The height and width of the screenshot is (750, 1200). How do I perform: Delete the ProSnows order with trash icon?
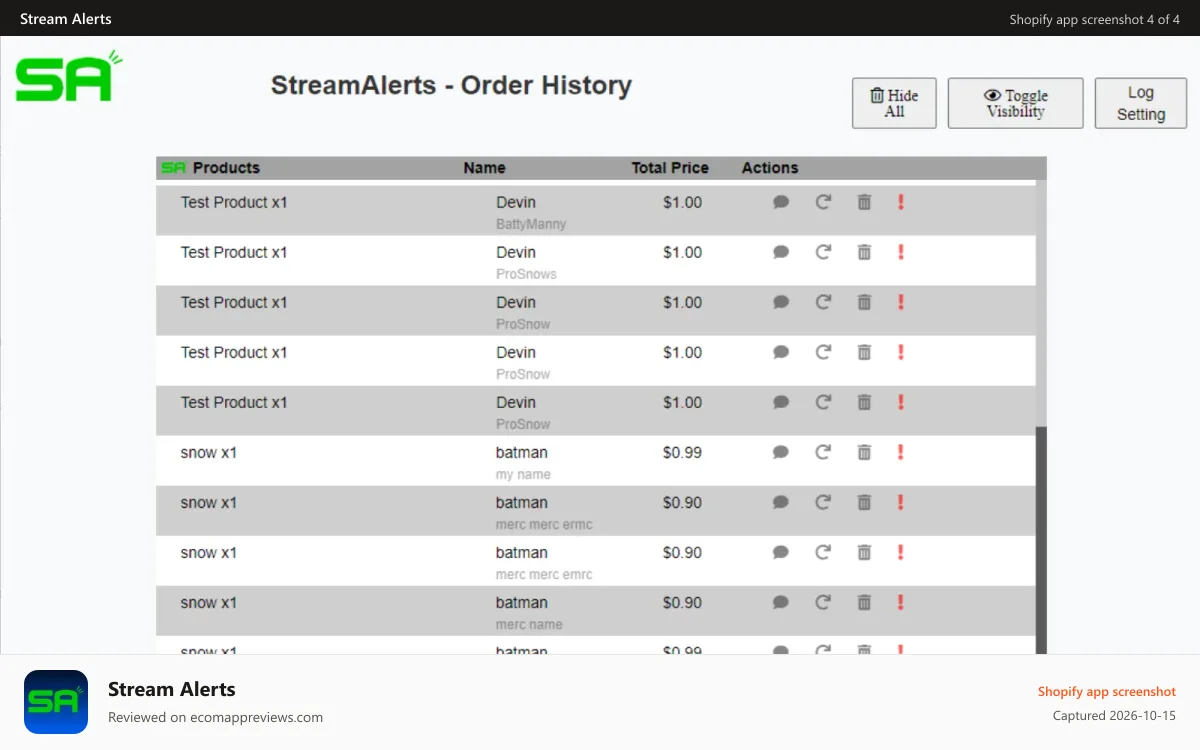point(864,252)
